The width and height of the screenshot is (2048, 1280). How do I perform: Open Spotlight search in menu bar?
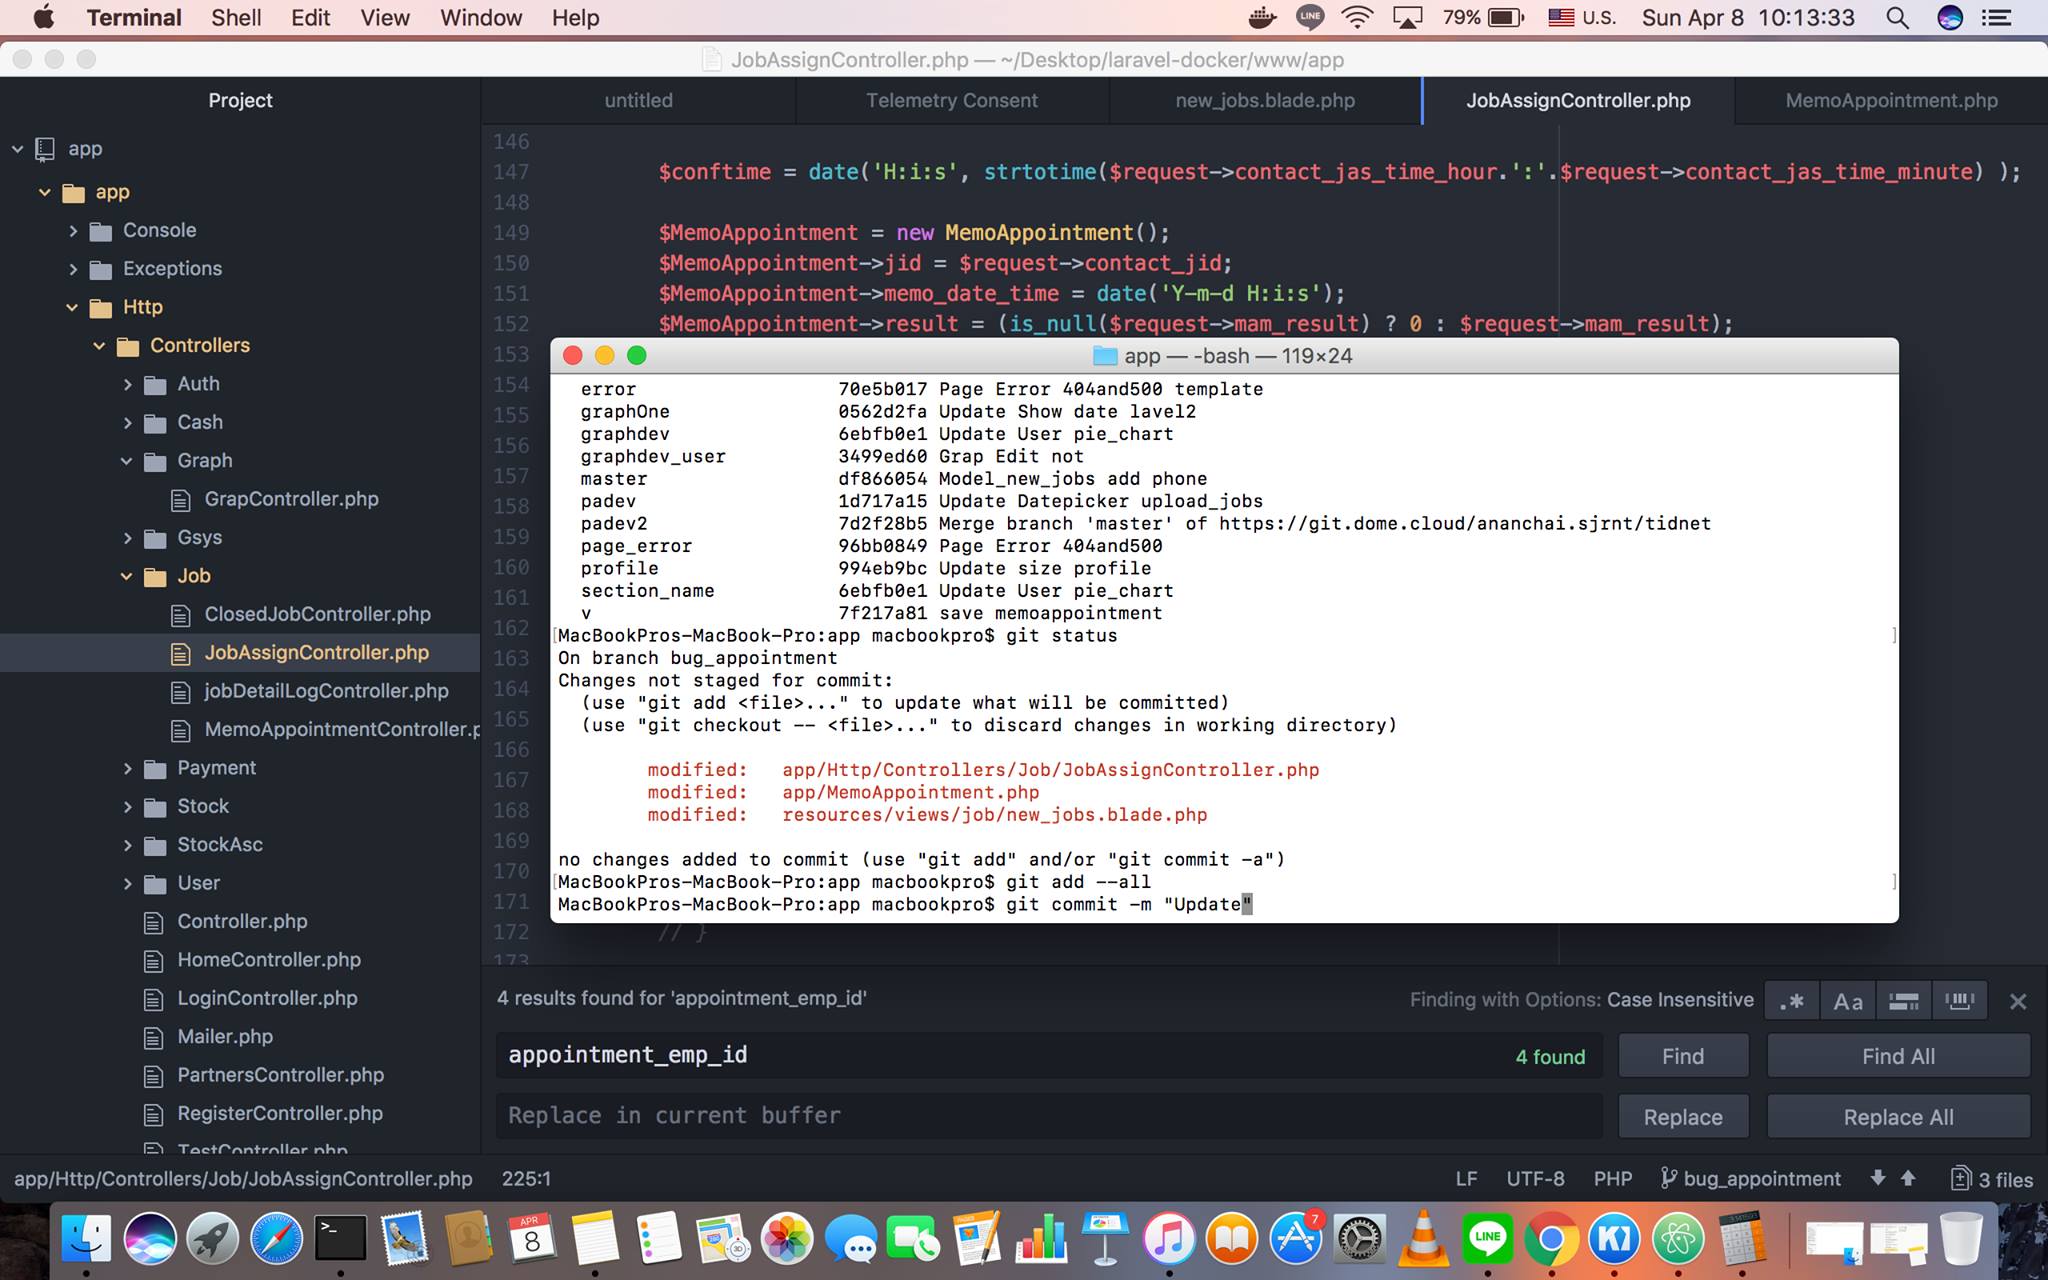tap(1897, 17)
